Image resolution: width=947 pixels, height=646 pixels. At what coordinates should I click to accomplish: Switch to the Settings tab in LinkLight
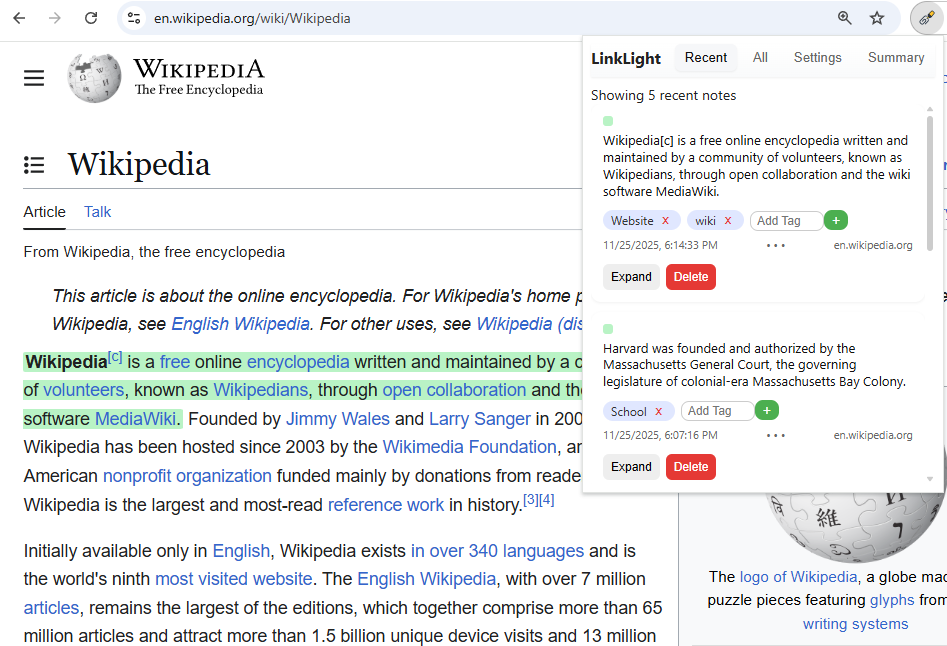[x=817, y=57]
